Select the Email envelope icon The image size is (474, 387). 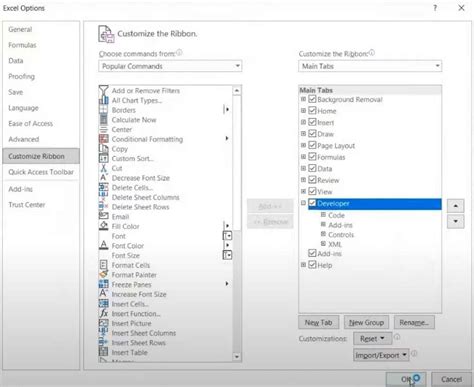coord(104,216)
